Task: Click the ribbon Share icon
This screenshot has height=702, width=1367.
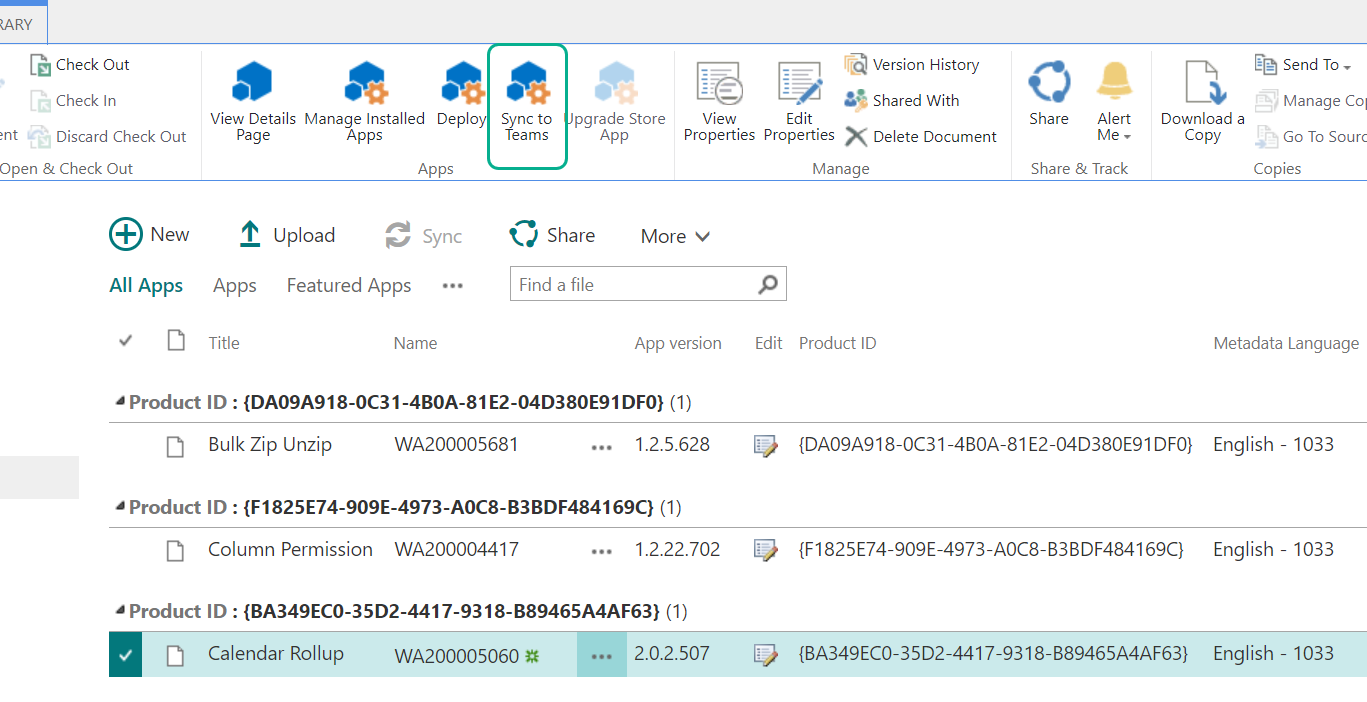Action: coord(1049,82)
